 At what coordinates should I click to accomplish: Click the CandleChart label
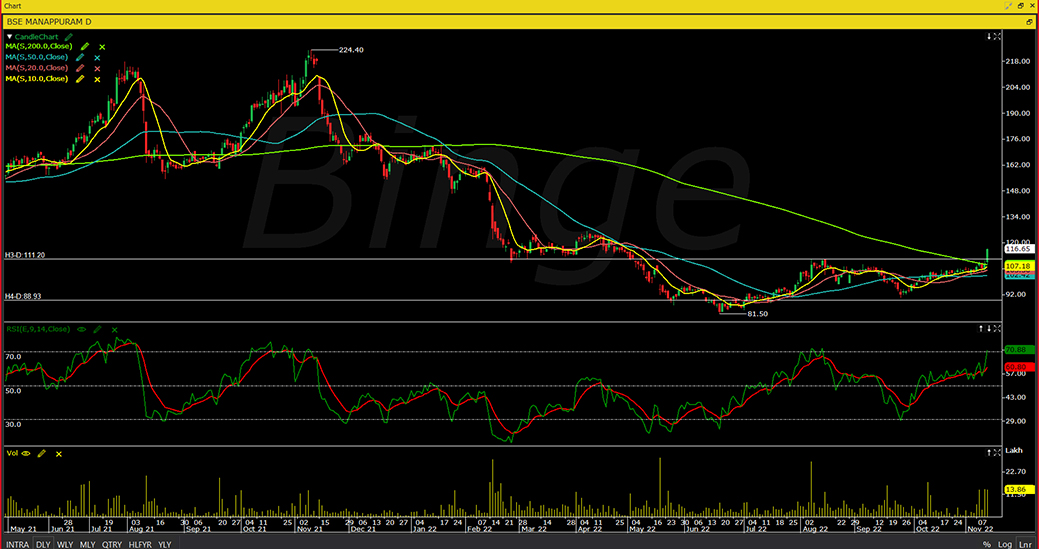(38, 37)
